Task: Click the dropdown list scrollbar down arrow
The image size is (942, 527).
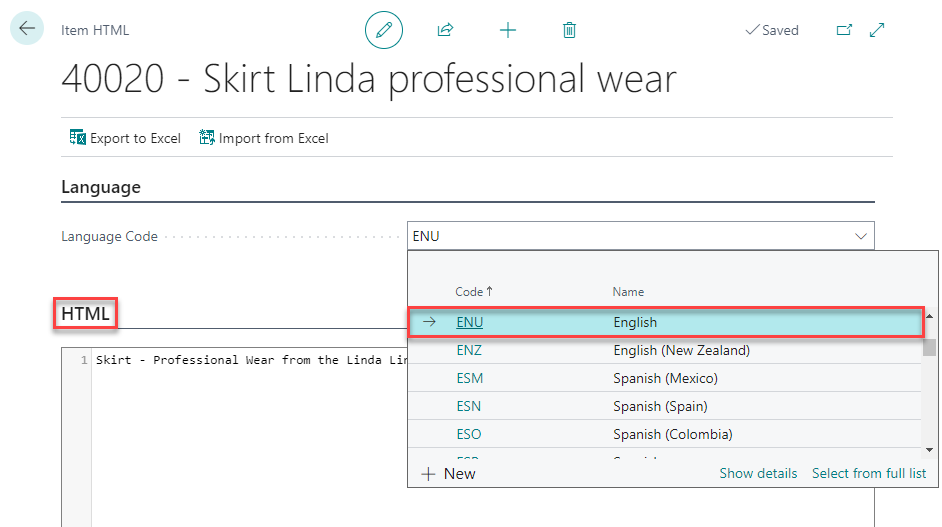Action: point(930,449)
